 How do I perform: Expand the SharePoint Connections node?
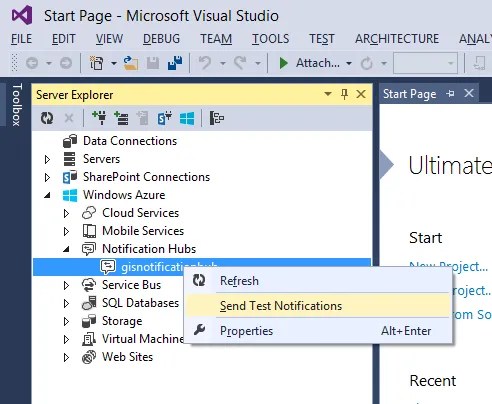click(47, 177)
